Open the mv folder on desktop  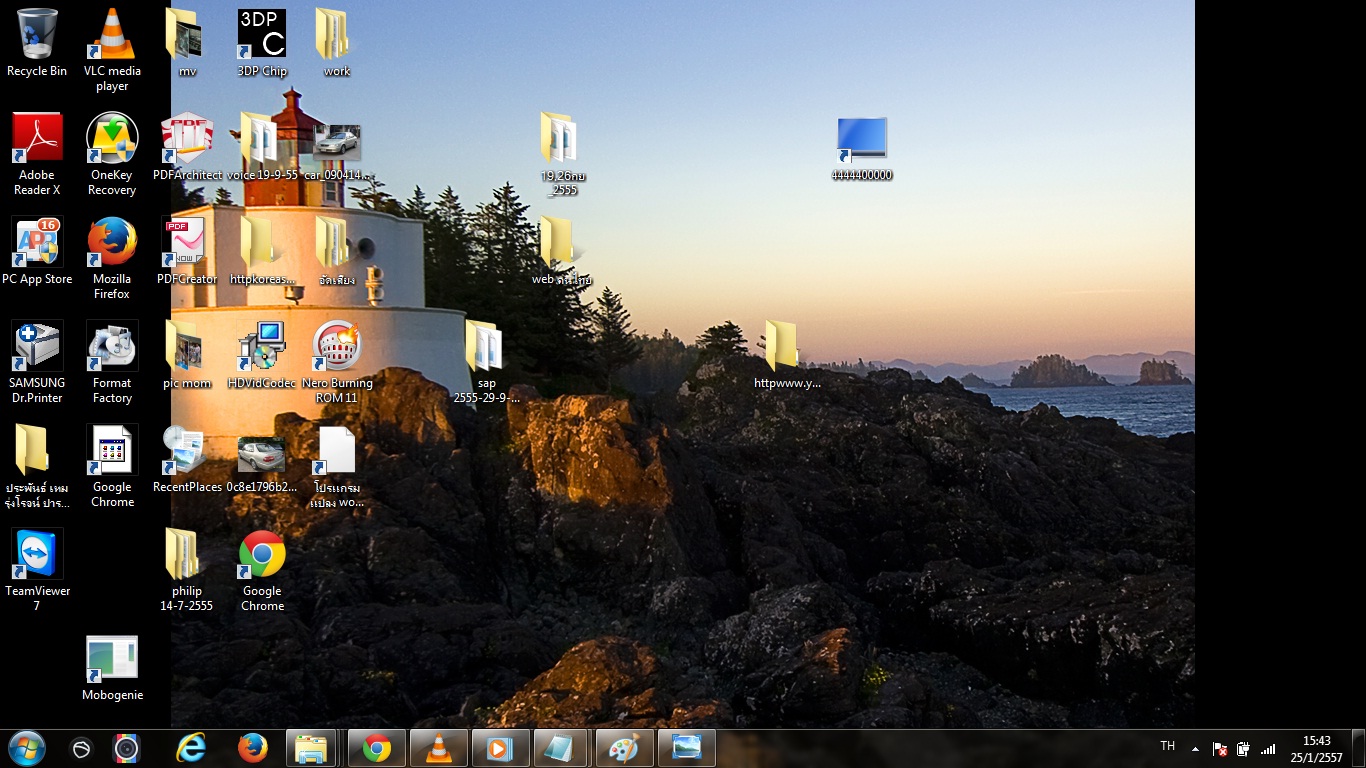(187, 43)
